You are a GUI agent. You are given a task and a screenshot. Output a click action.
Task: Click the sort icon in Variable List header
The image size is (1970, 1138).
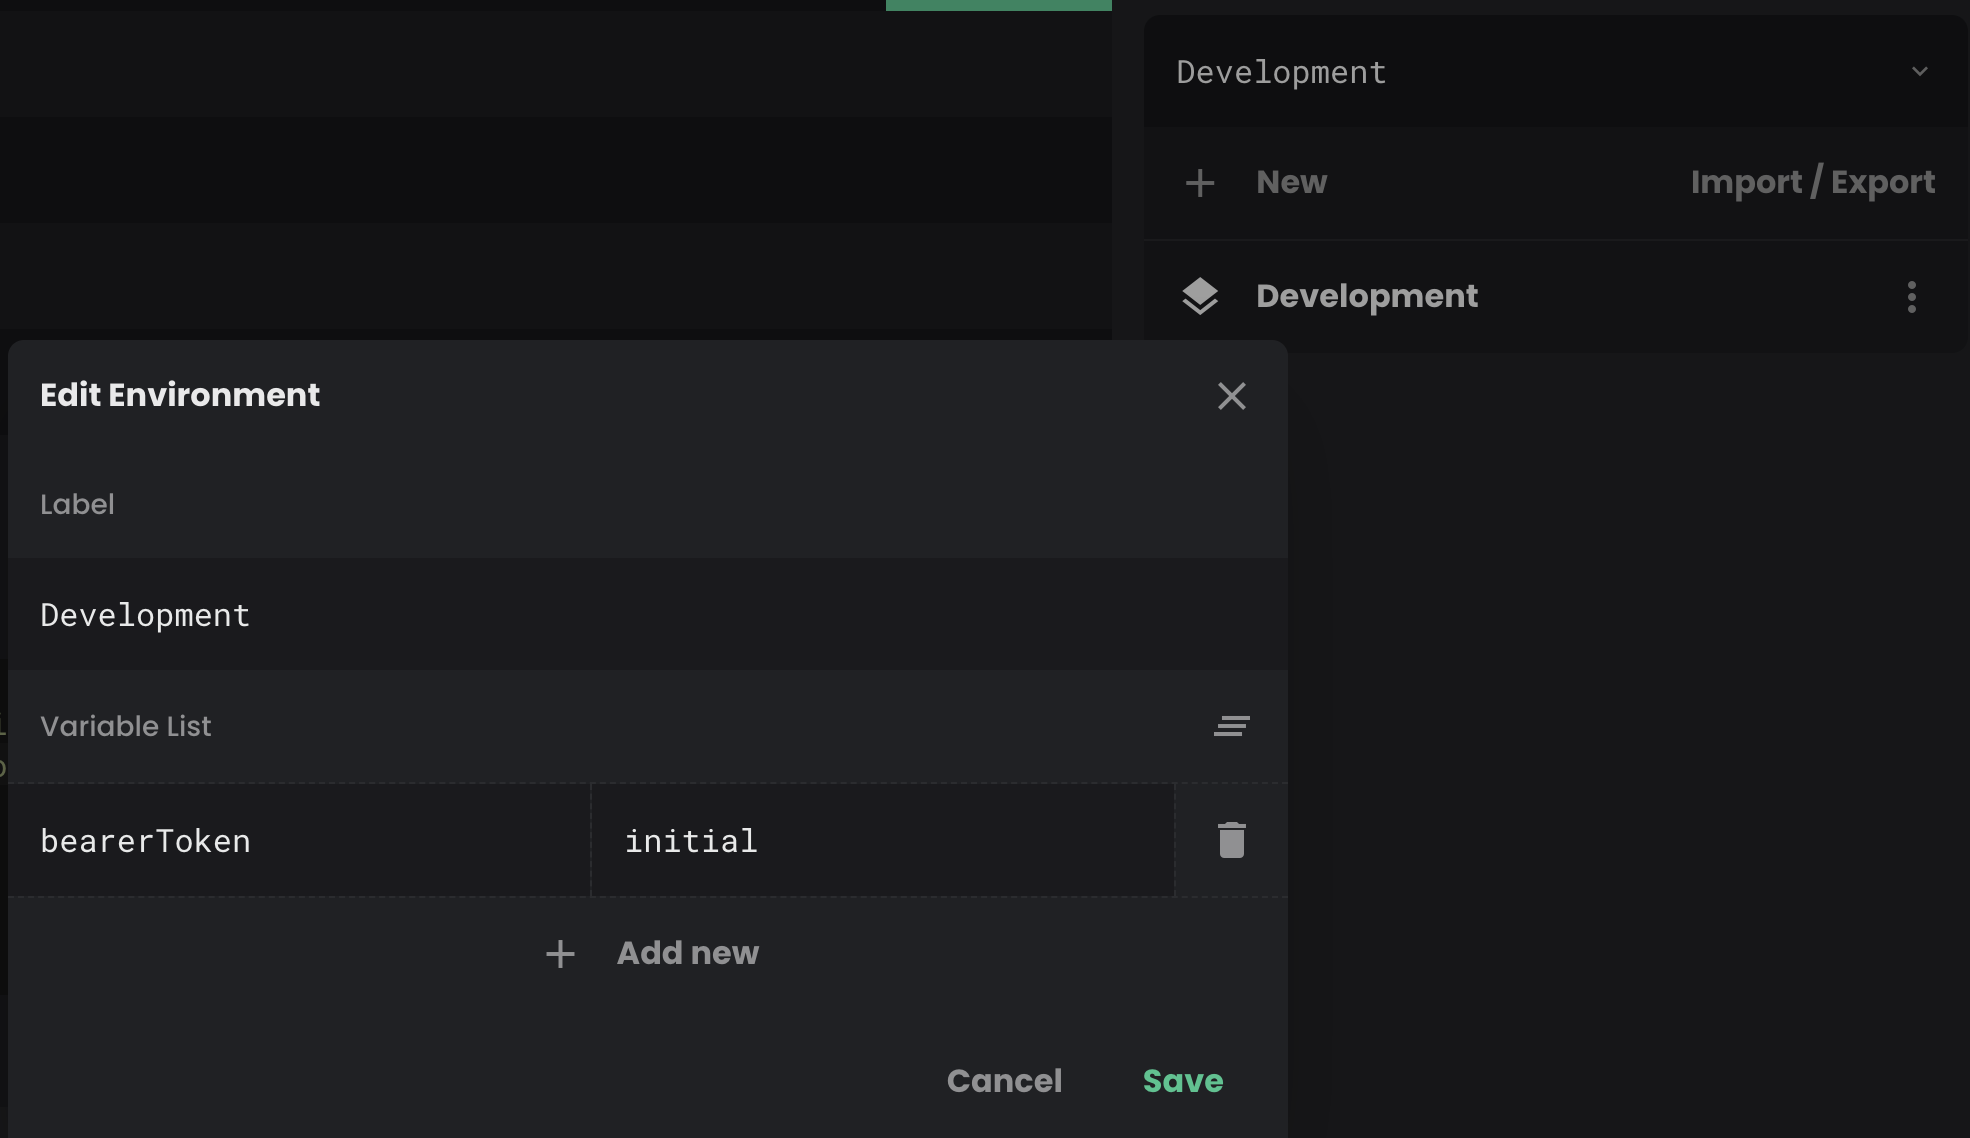coord(1231,727)
